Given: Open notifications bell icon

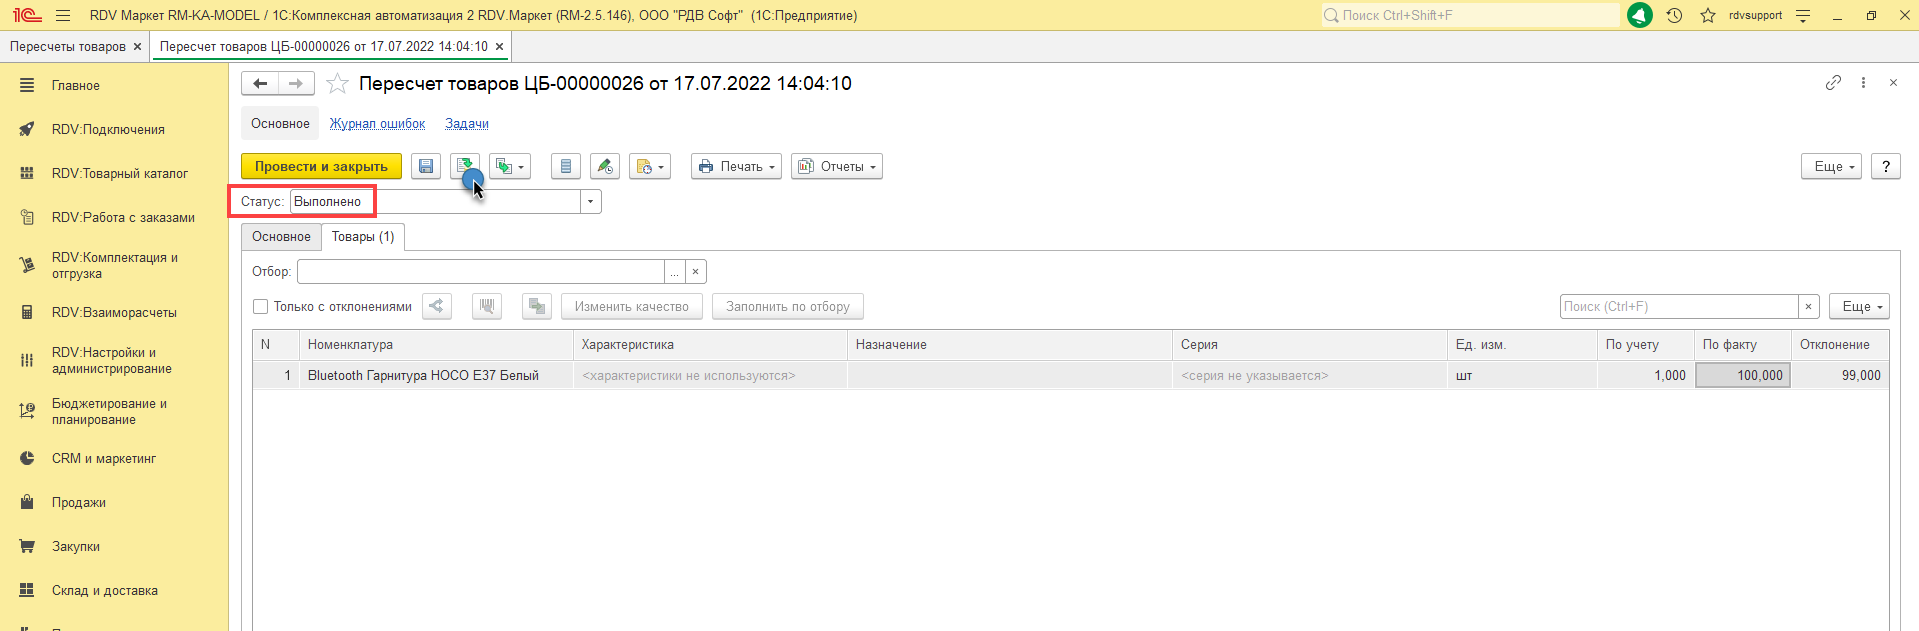Looking at the screenshot, I should (x=1640, y=15).
